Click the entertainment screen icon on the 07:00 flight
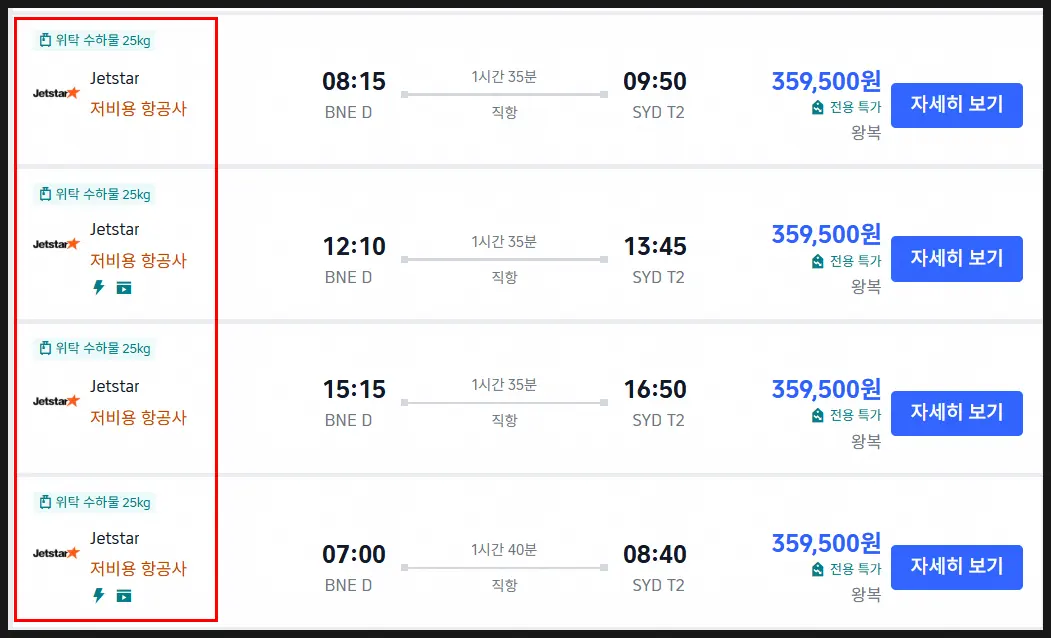 pyautogui.click(x=124, y=596)
